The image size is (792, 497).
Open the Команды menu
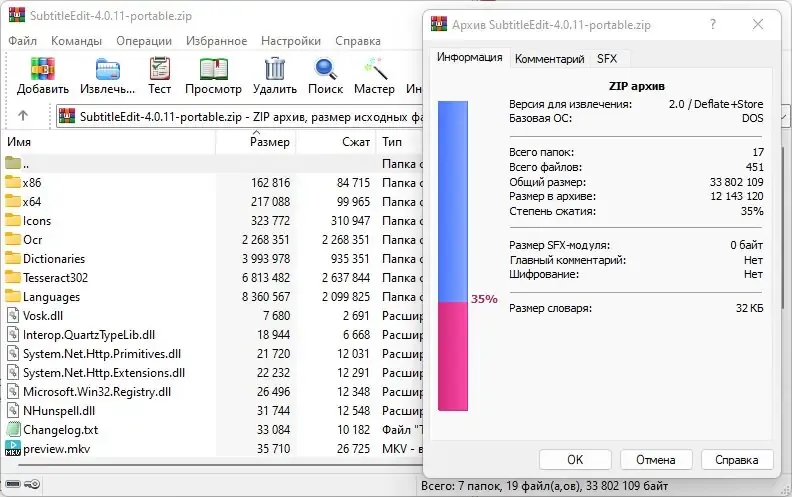click(76, 41)
